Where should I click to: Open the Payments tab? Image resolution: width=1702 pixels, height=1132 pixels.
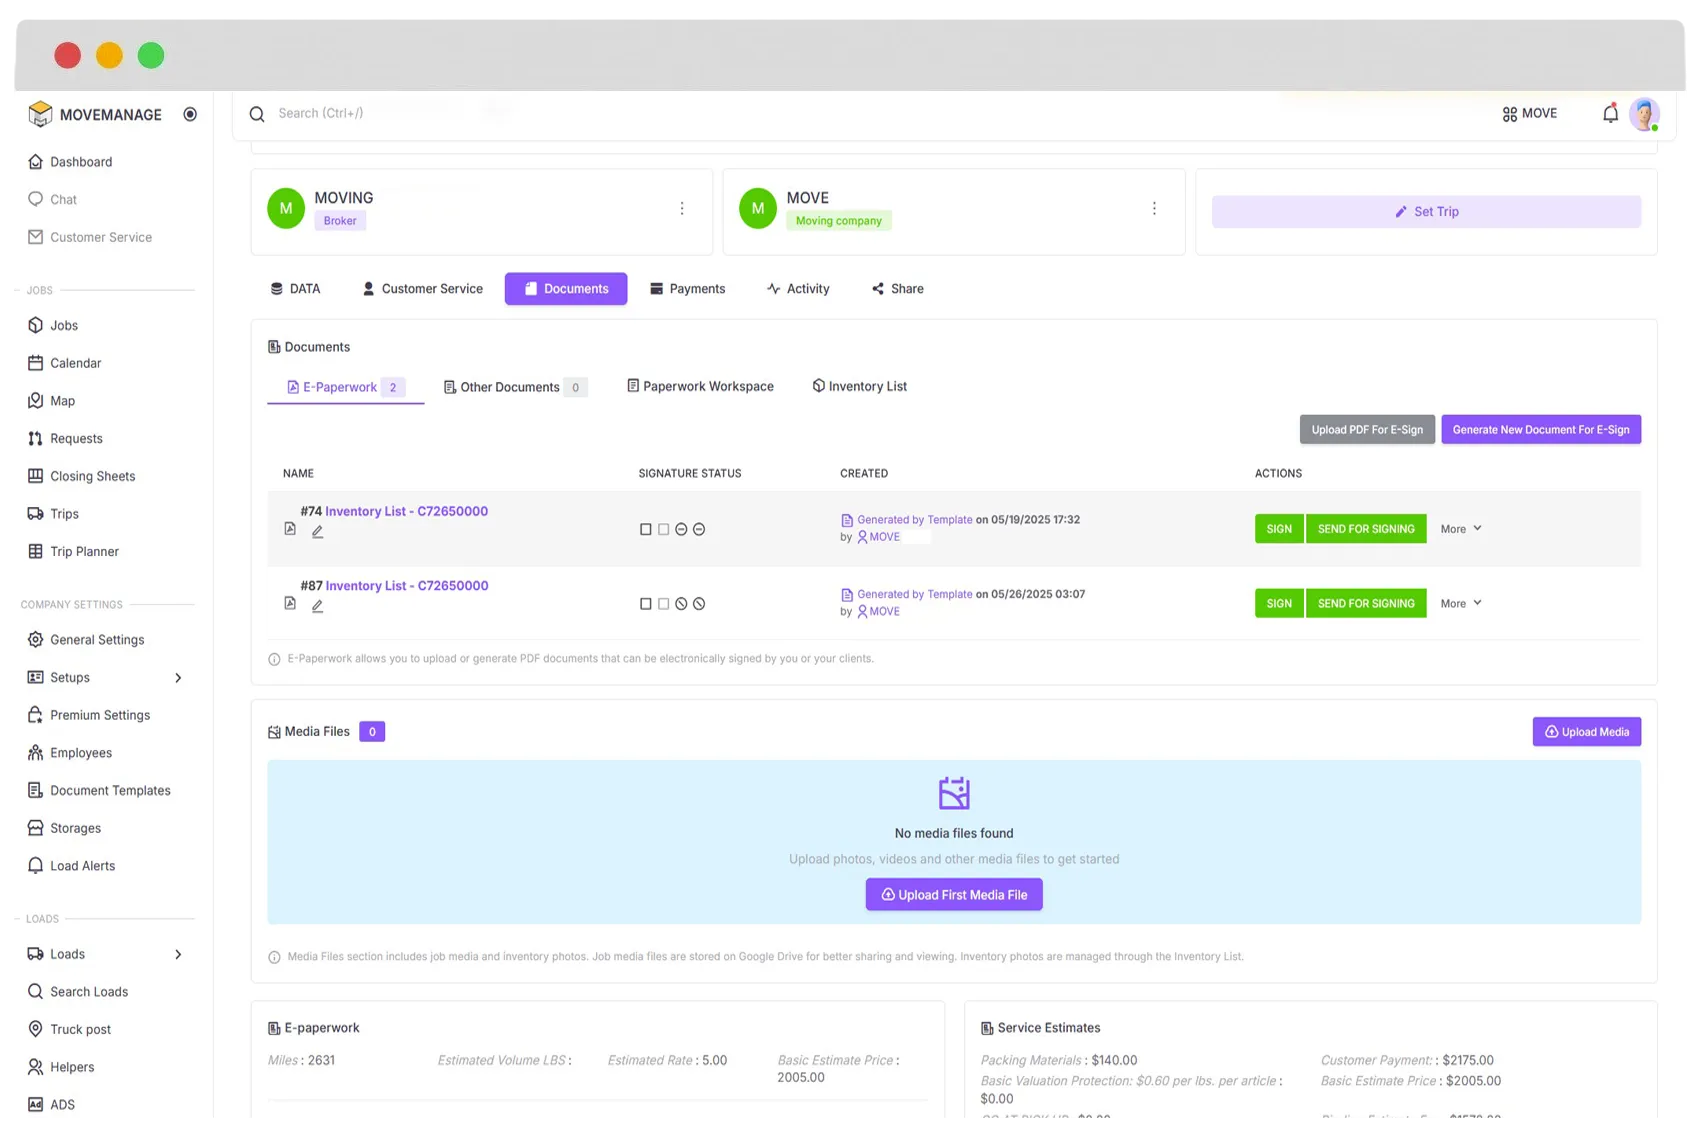pos(688,288)
